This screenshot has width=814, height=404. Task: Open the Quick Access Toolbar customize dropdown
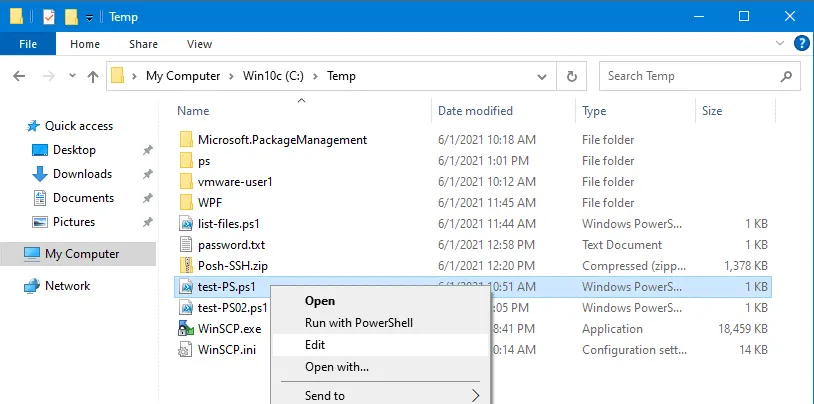[89, 18]
